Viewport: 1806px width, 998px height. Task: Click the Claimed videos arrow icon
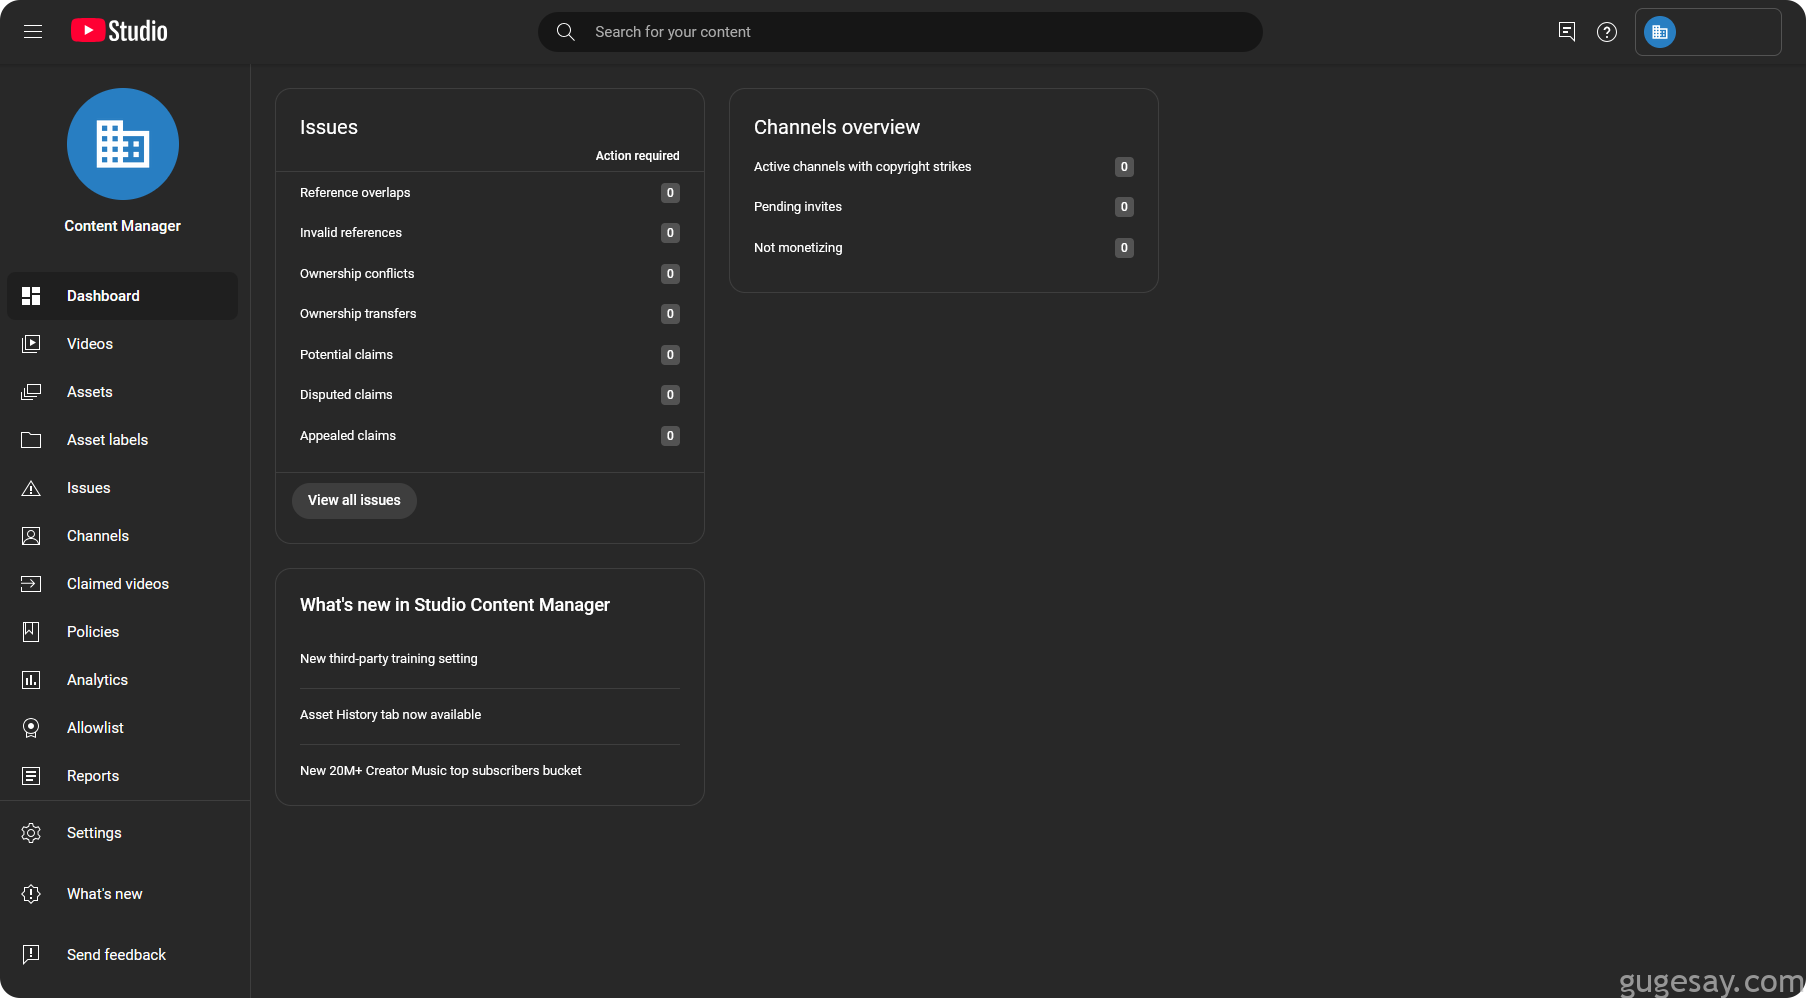31,584
